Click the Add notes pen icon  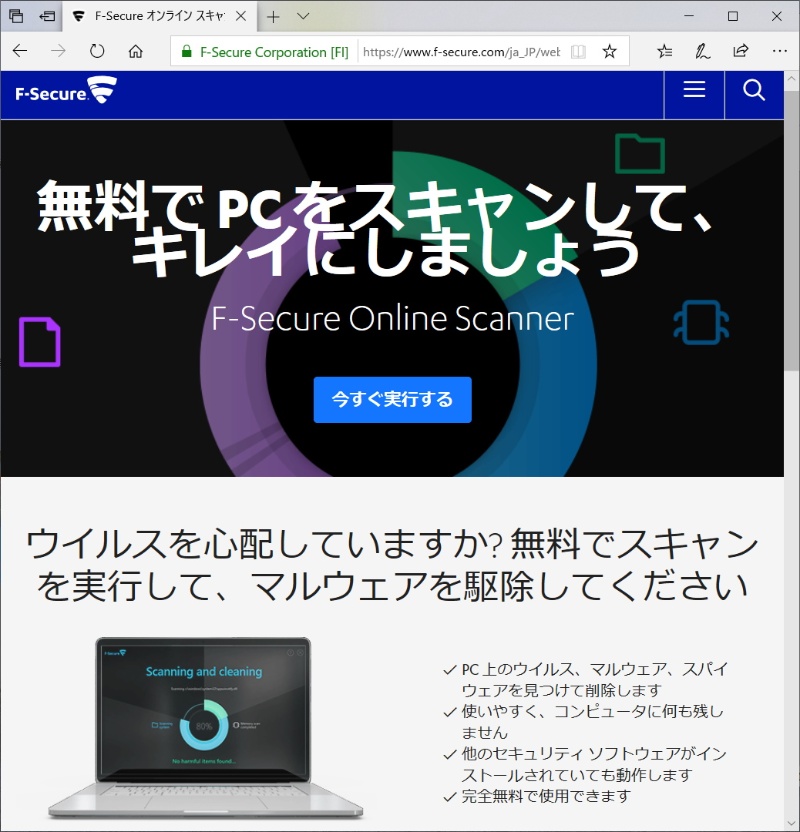click(703, 51)
